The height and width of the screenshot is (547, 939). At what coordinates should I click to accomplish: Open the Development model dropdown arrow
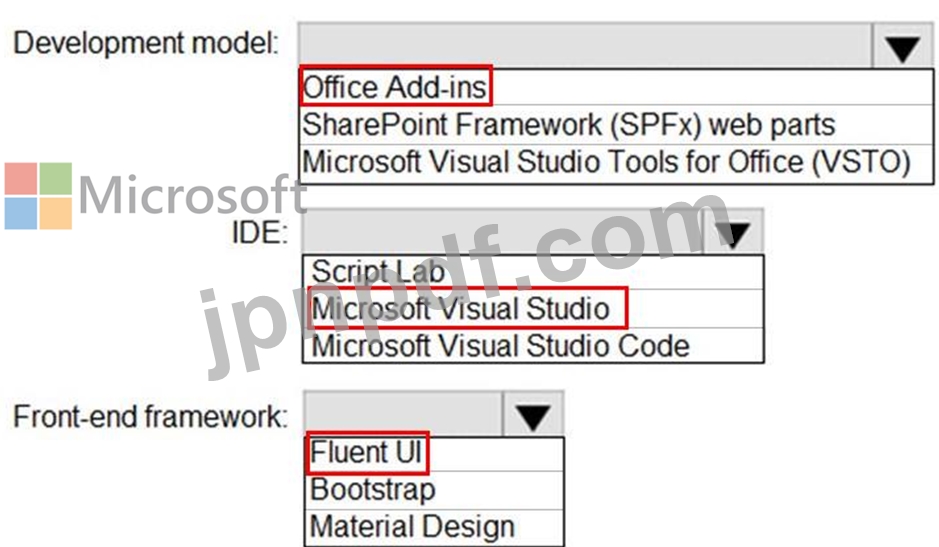pyautogui.click(x=902, y=46)
